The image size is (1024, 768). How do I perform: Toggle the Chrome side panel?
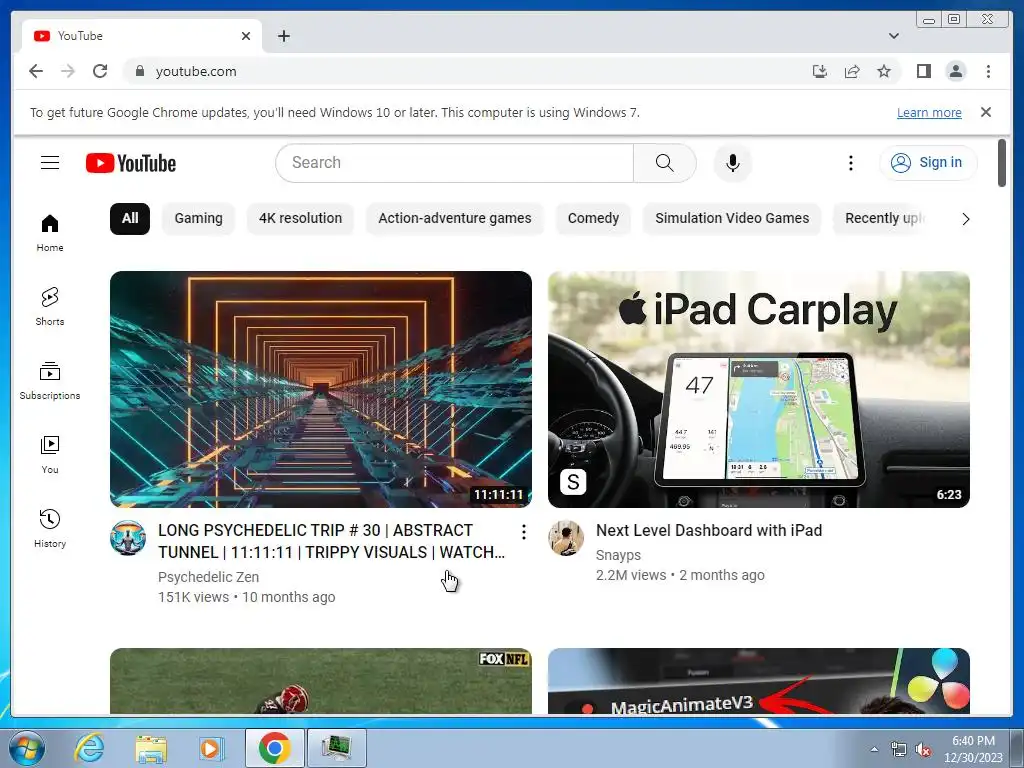923,71
